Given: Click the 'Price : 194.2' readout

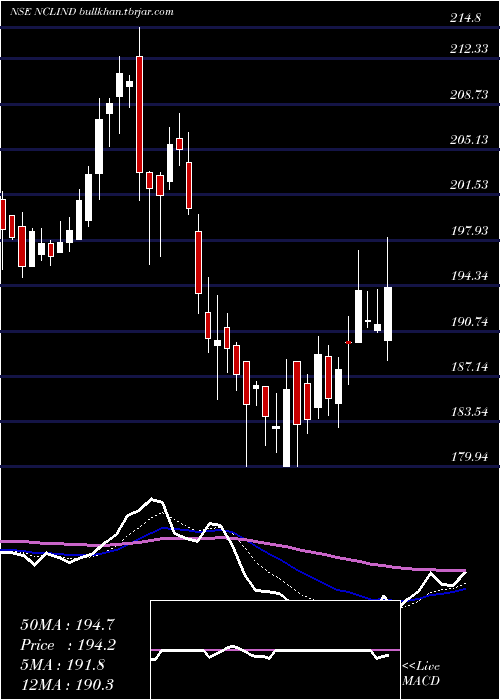Looking at the screenshot, I should [68, 645].
